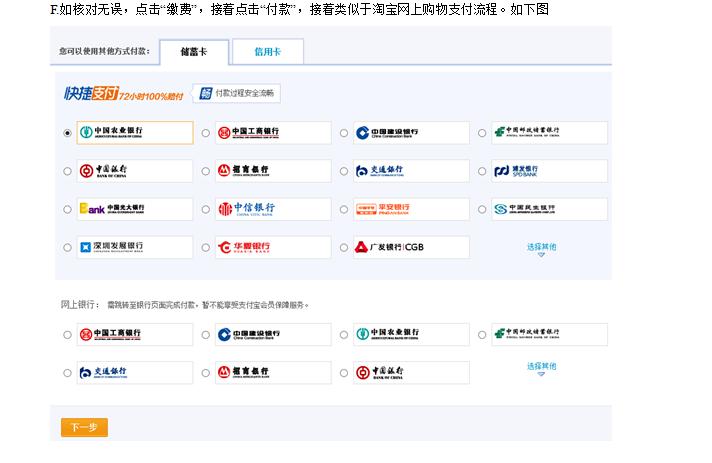Choose the 中信银行 radio button

(206, 209)
